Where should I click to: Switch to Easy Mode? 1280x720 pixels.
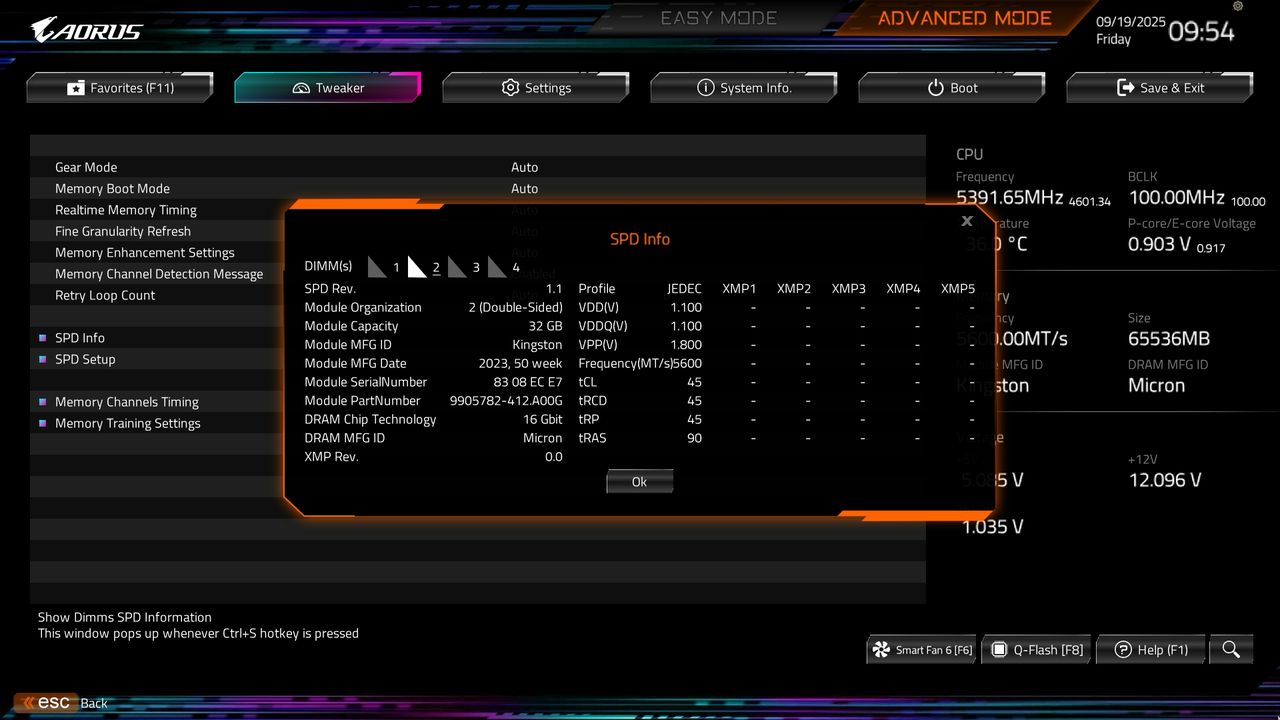tap(718, 17)
